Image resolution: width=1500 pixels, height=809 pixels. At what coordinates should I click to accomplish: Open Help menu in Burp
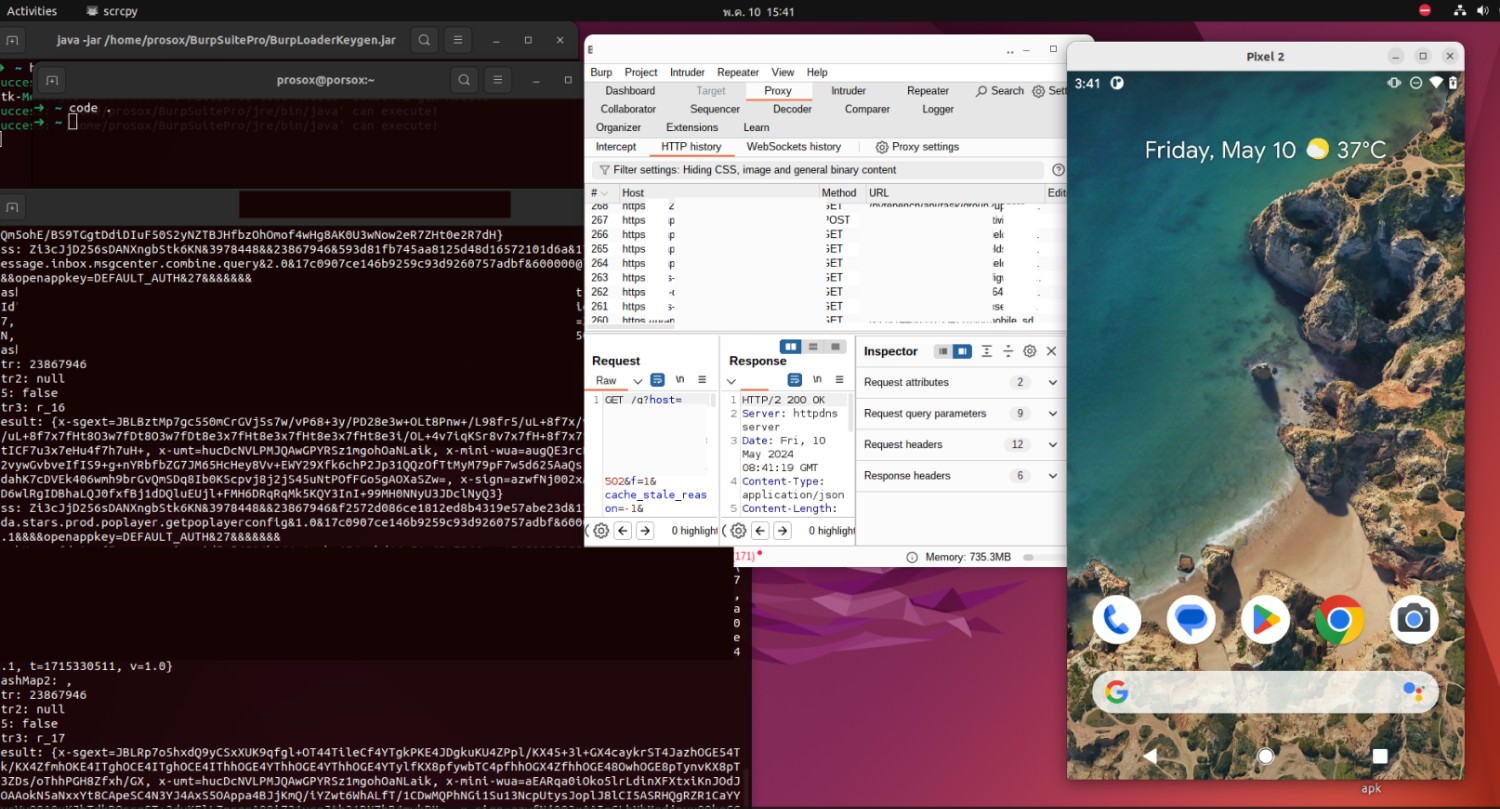point(817,72)
